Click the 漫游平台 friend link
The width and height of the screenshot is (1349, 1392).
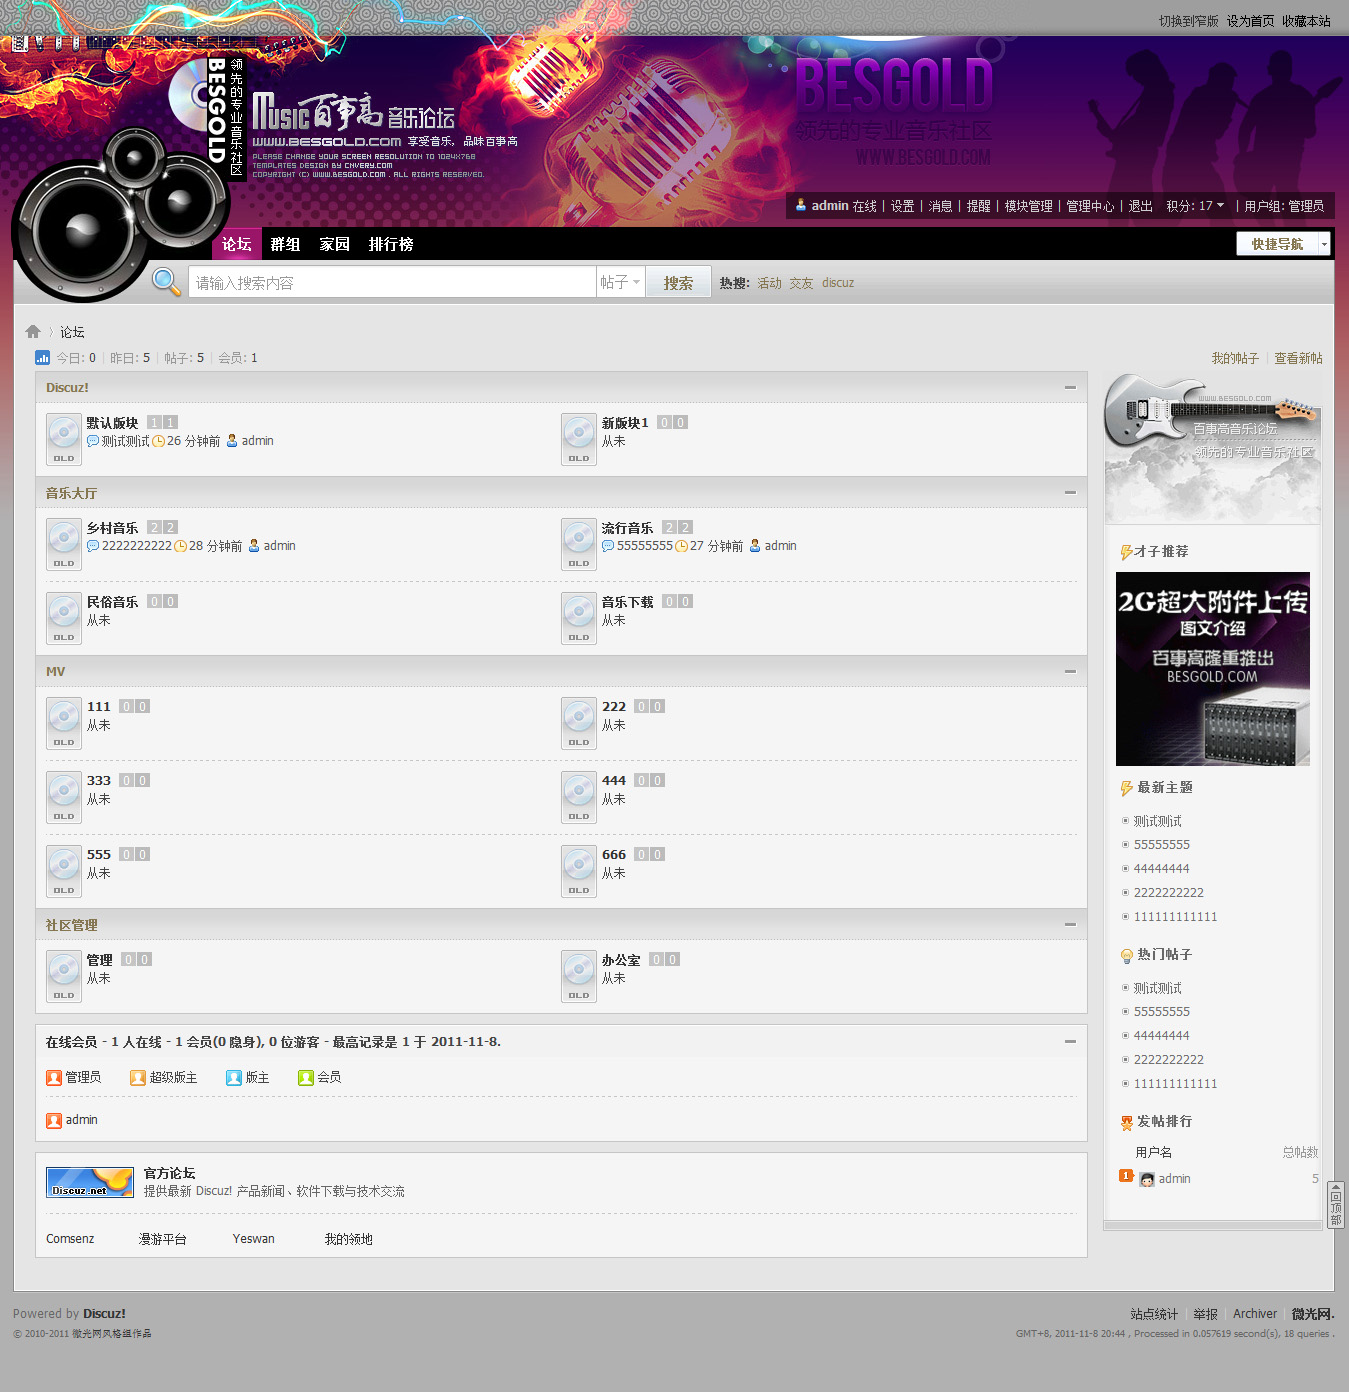coord(163,1239)
